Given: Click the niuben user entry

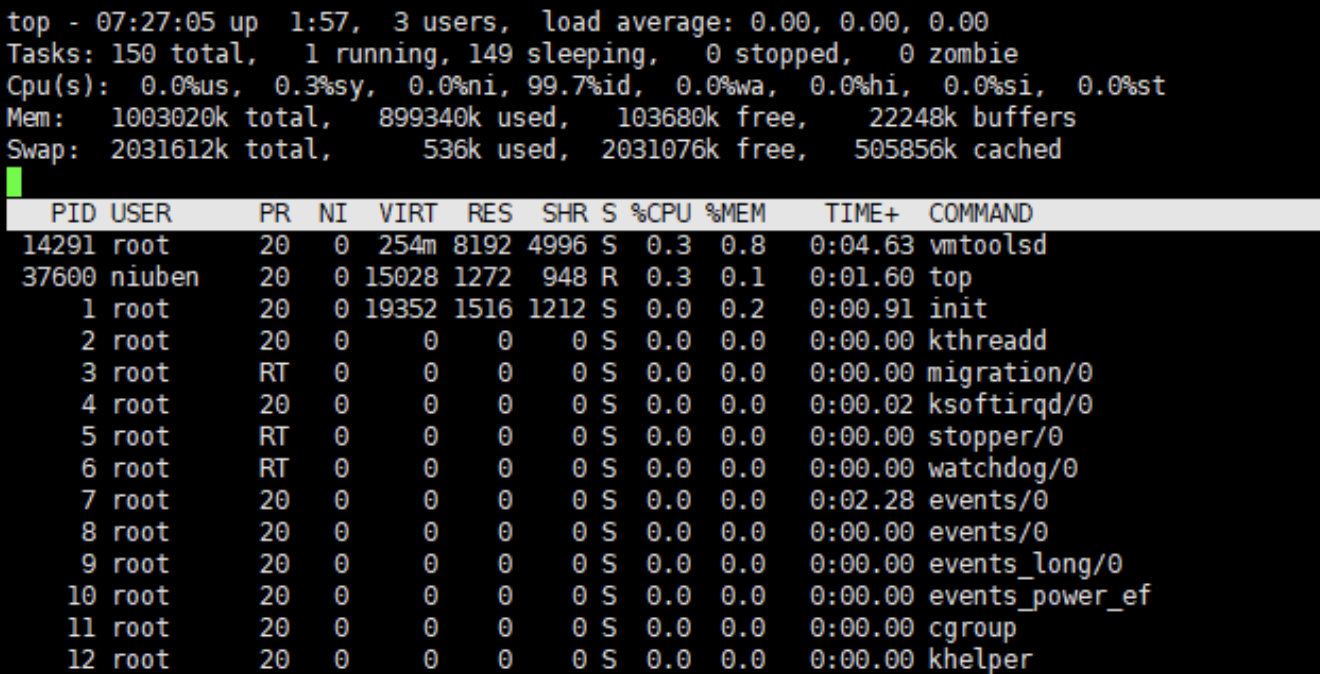Looking at the screenshot, I should 155,278.
